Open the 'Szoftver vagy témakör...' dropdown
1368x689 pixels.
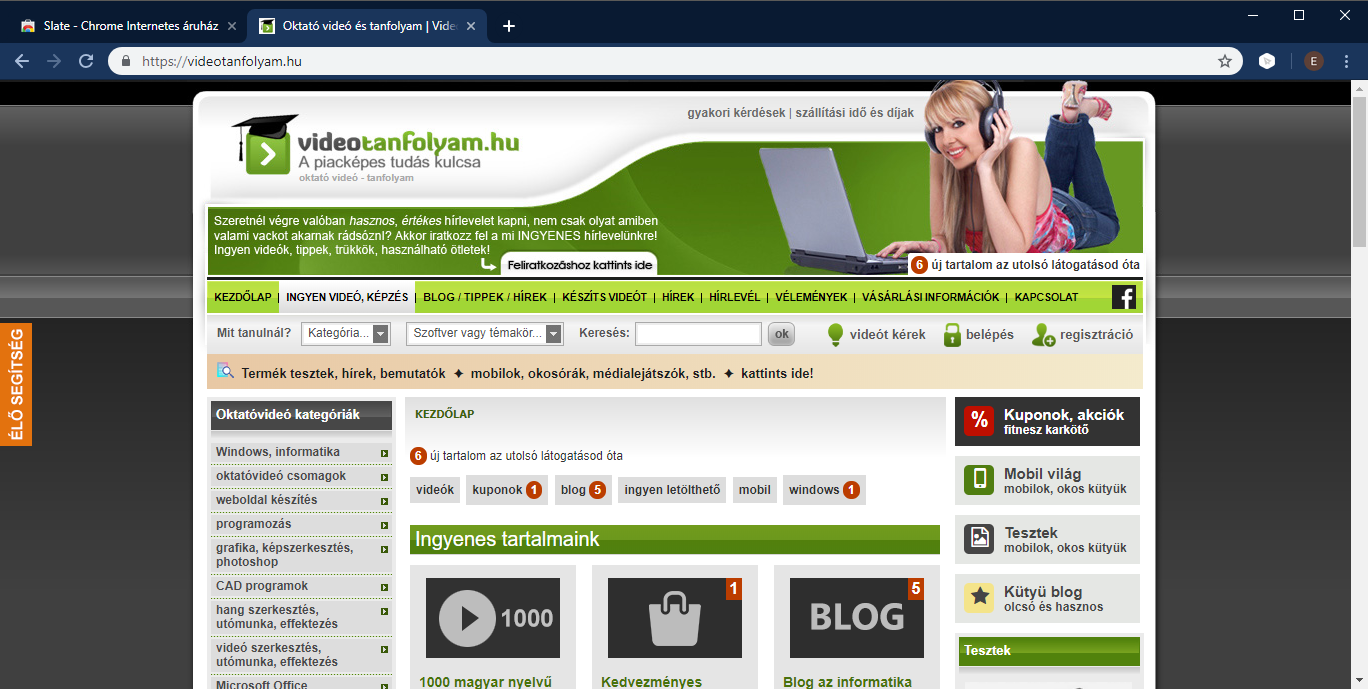point(485,334)
